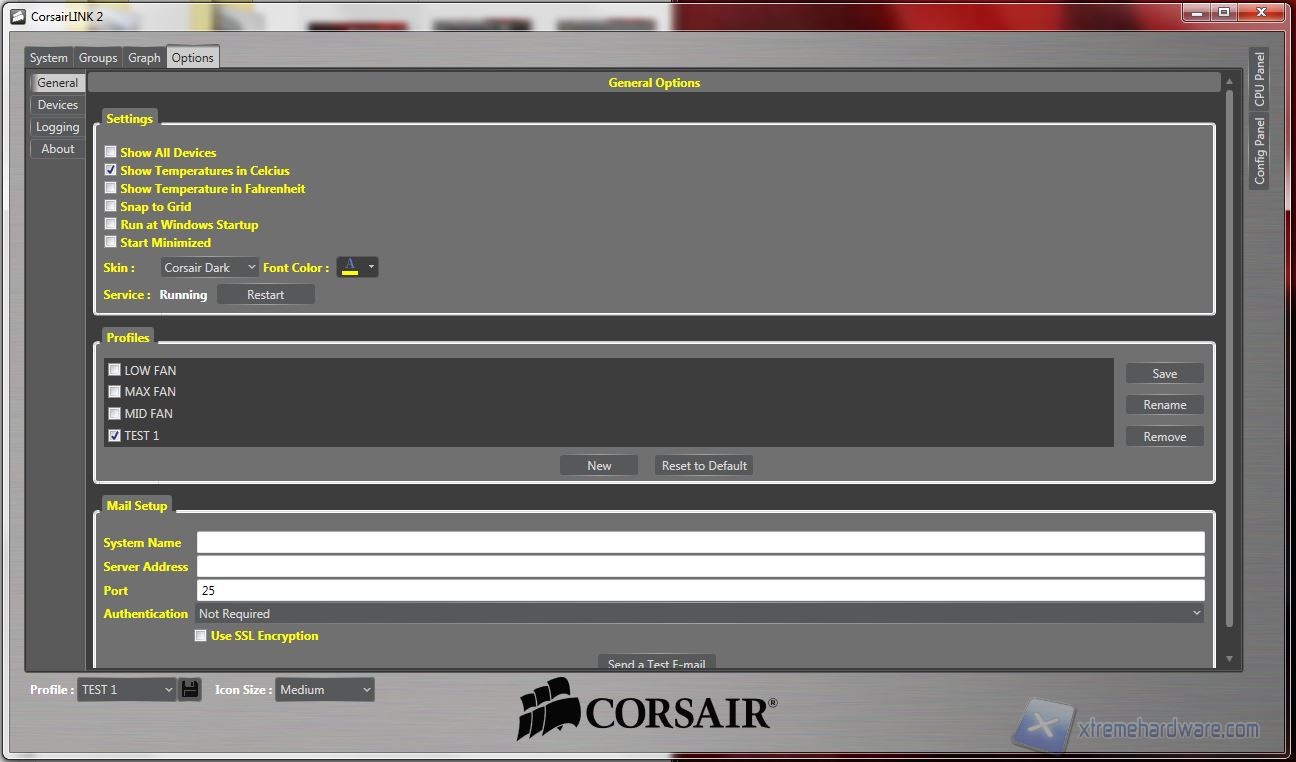Open the Font Color picker
The image size is (1296, 762).
(357, 267)
